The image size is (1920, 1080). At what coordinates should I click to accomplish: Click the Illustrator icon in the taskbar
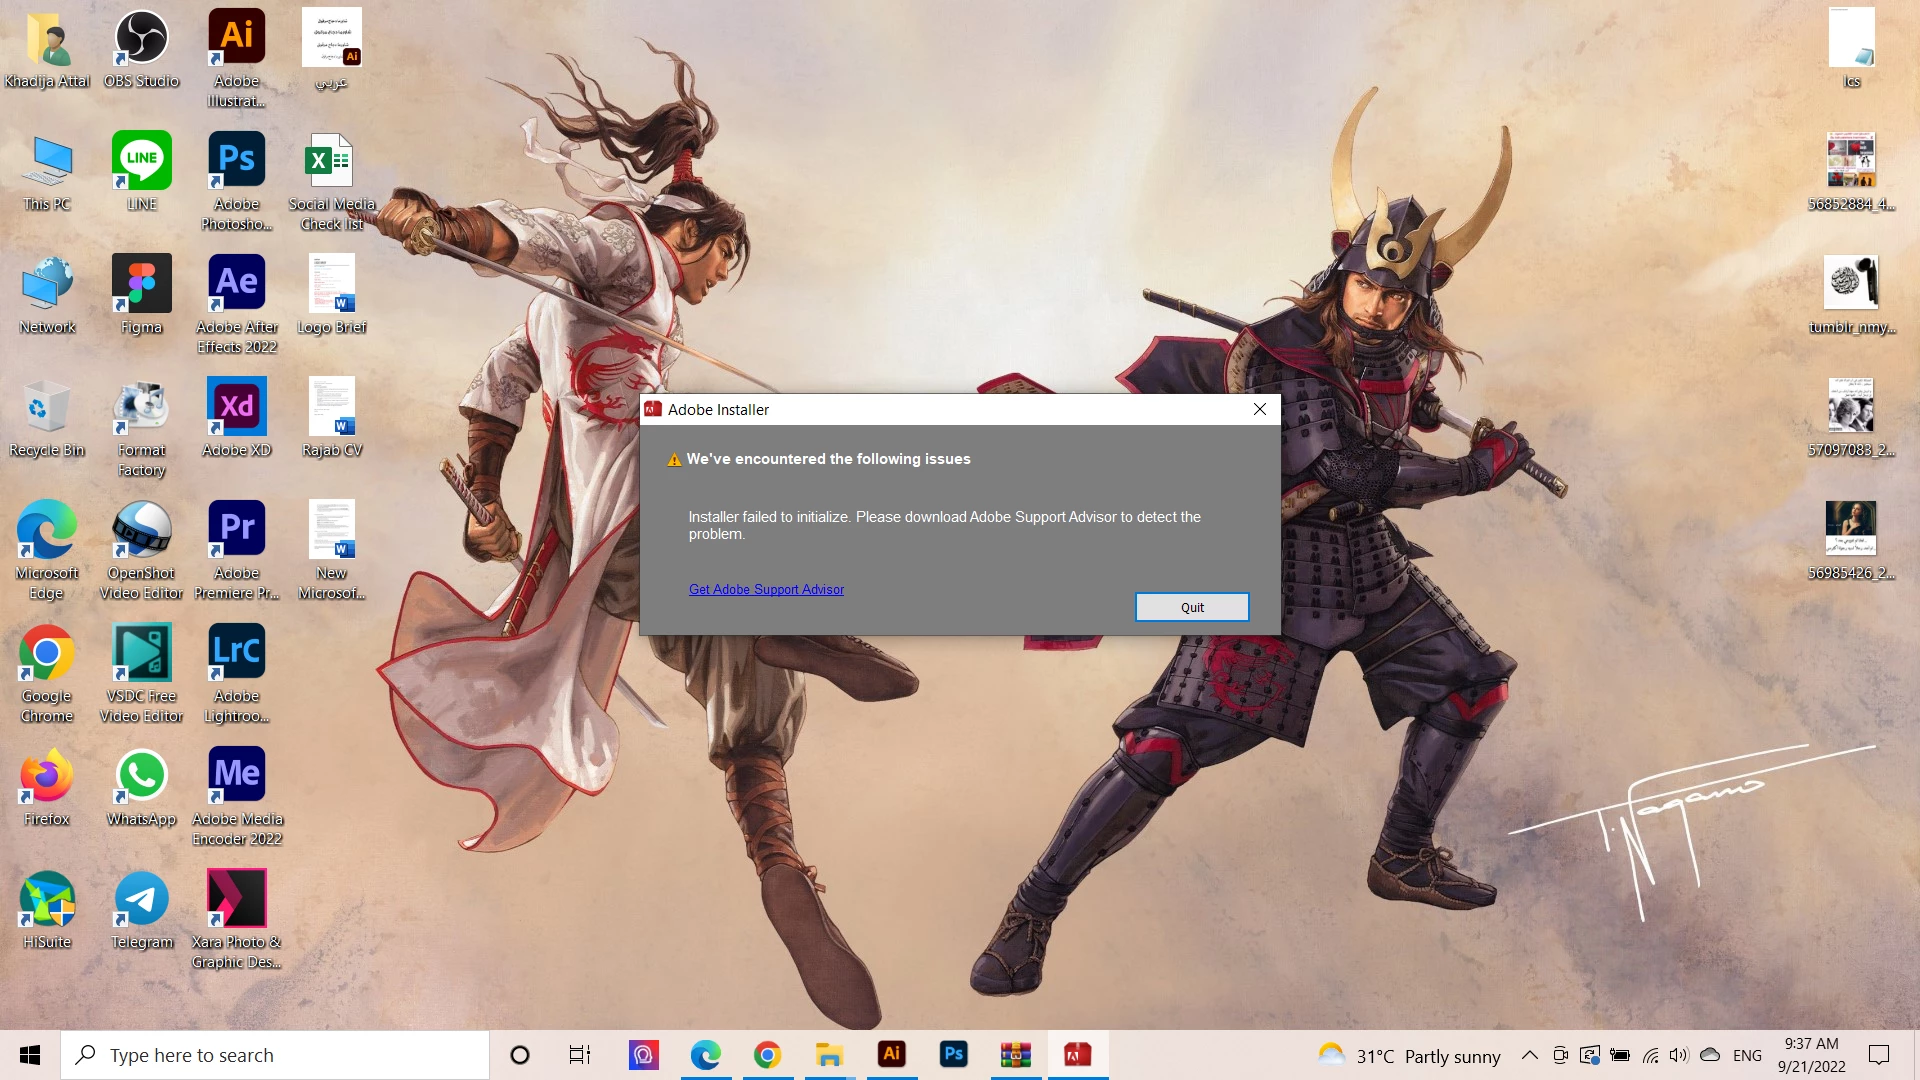[891, 1055]
